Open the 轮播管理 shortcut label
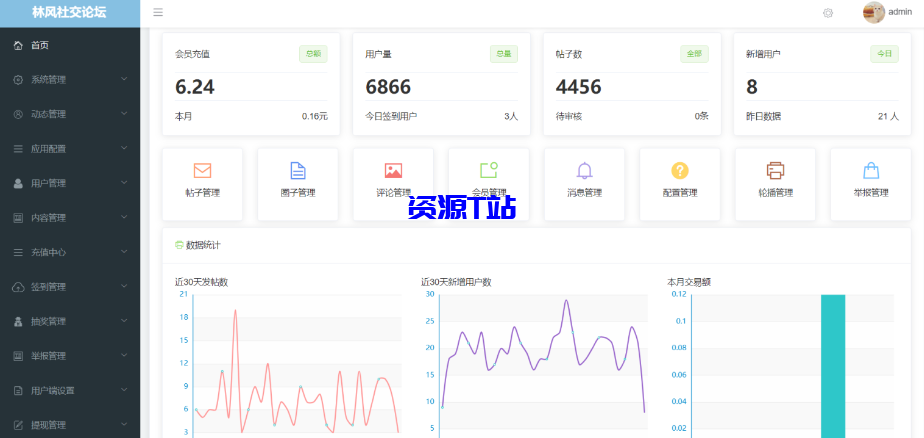 [776, 193]
